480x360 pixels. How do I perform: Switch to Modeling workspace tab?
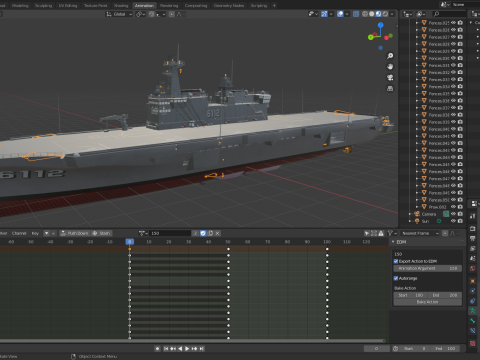(x=20, y=5)
